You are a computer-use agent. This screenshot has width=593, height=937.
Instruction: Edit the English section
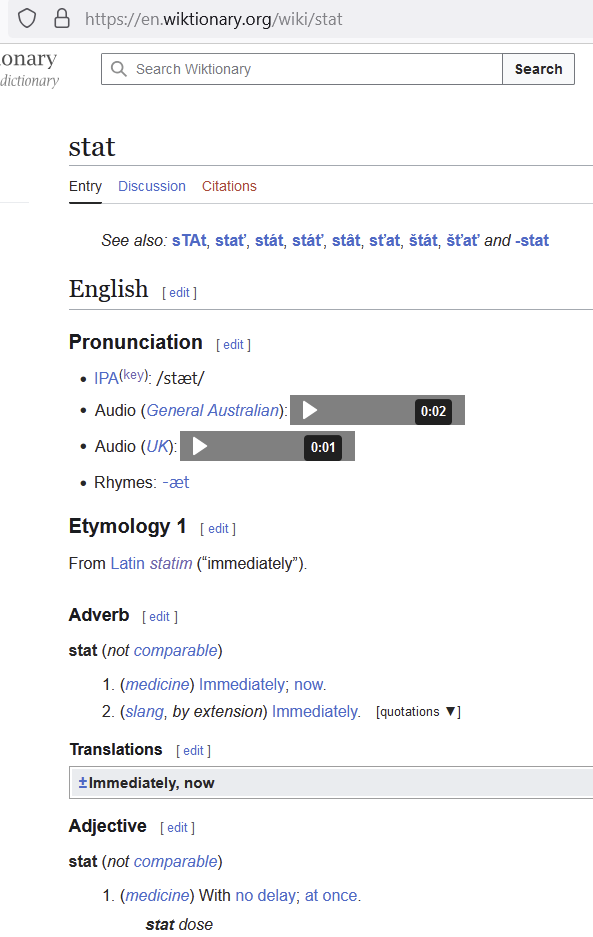tap(179, 293)
